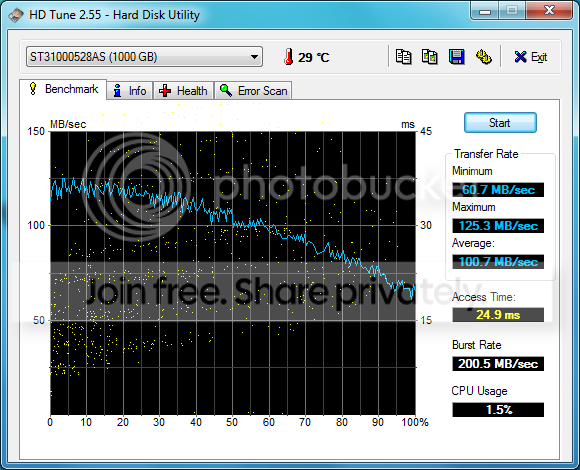Close the HD Tune window
The height and width of the screenshot is (470, 580).
pyautogui.click(x=549, y=11)
